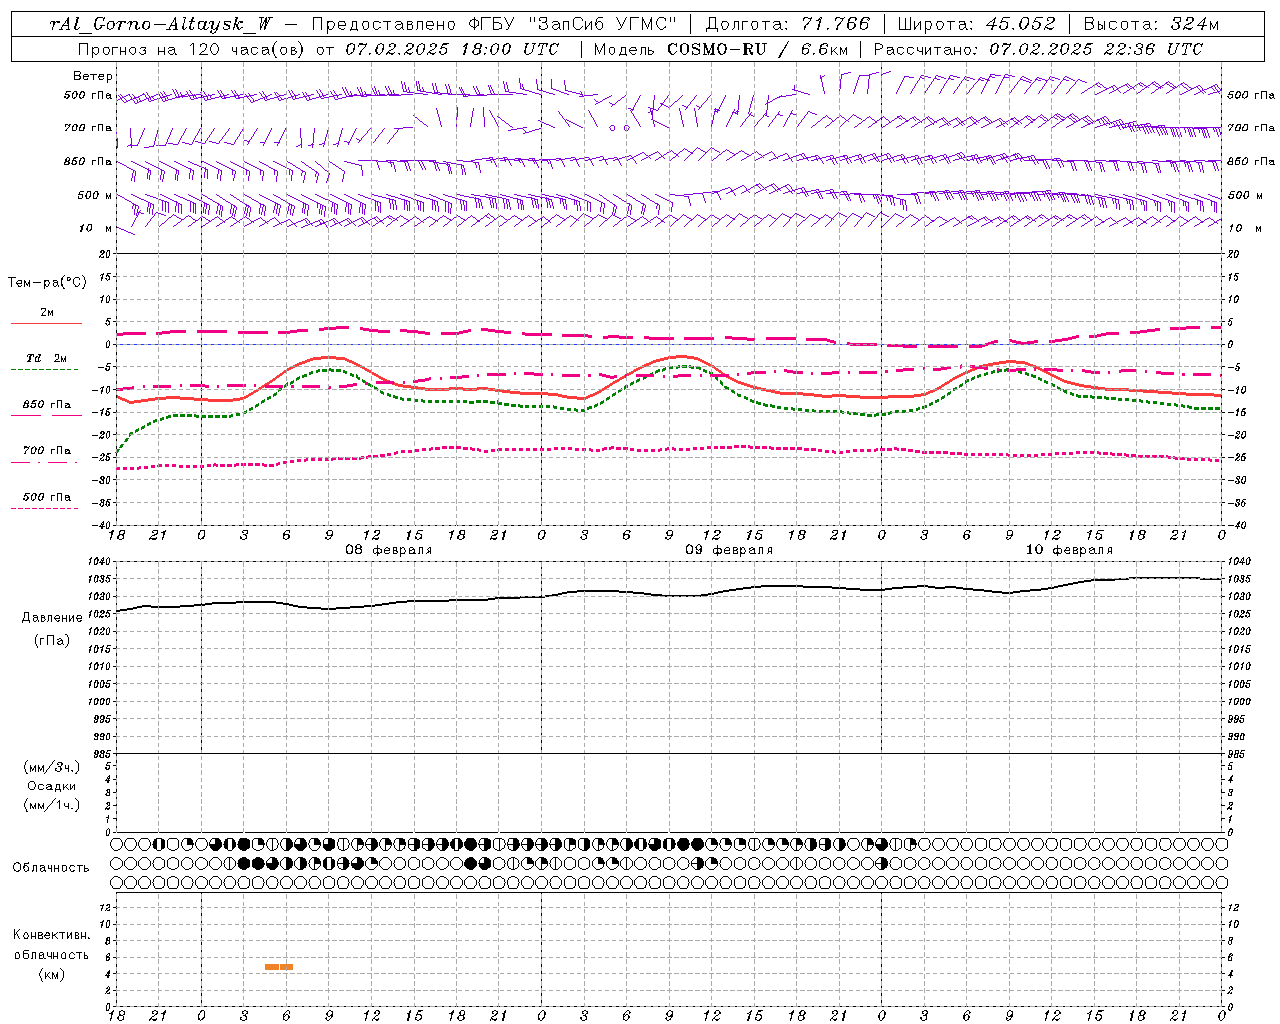Click the Прогноз на 120 часа(ов) text
The height and width of the screenshot is (1024, 1280).
pos(193,49)
